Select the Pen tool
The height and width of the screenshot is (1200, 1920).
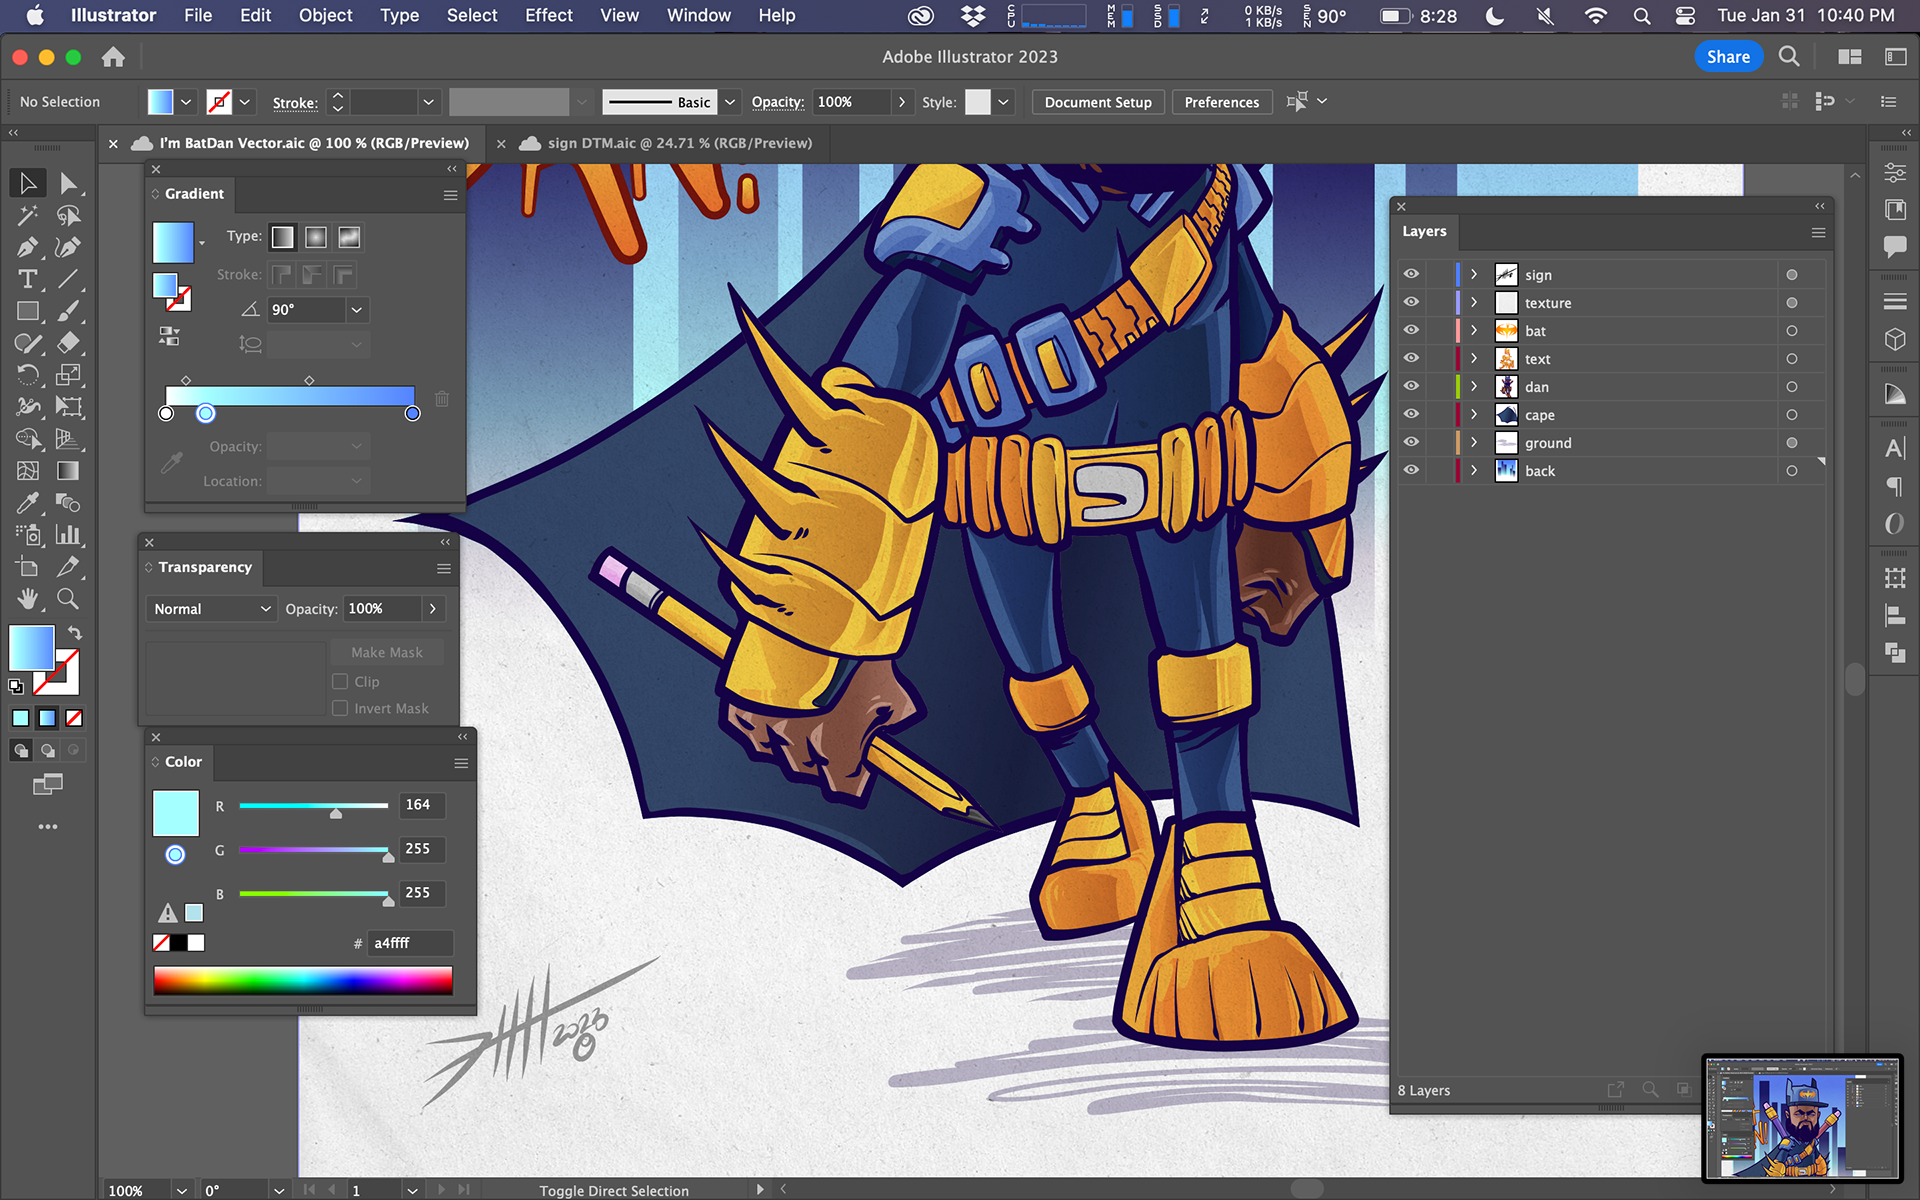(x=28, y=247)
